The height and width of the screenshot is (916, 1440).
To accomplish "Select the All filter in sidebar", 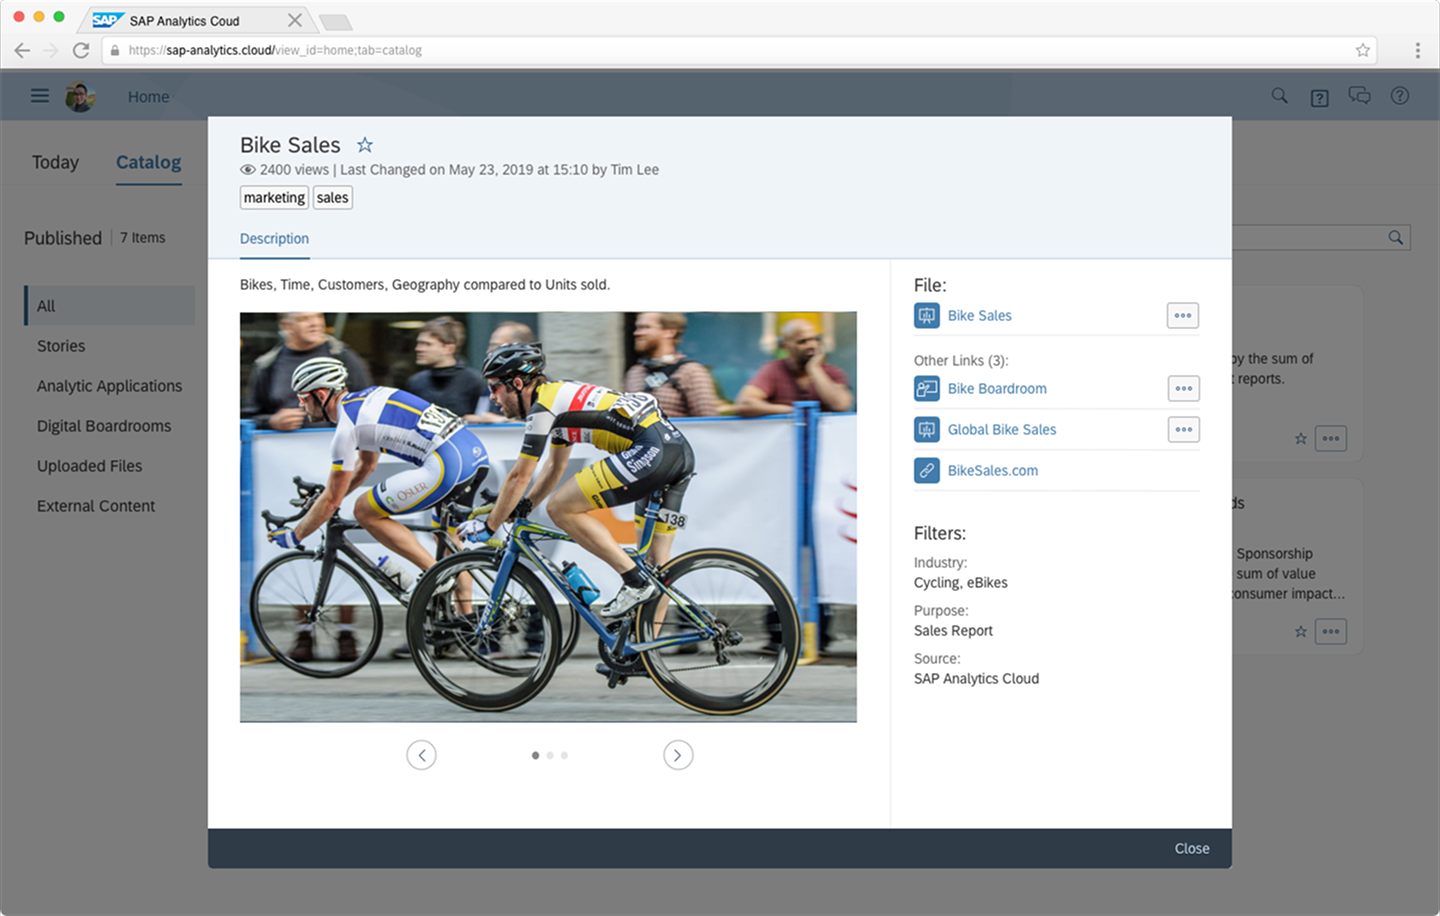I will [x=110, y=306].
